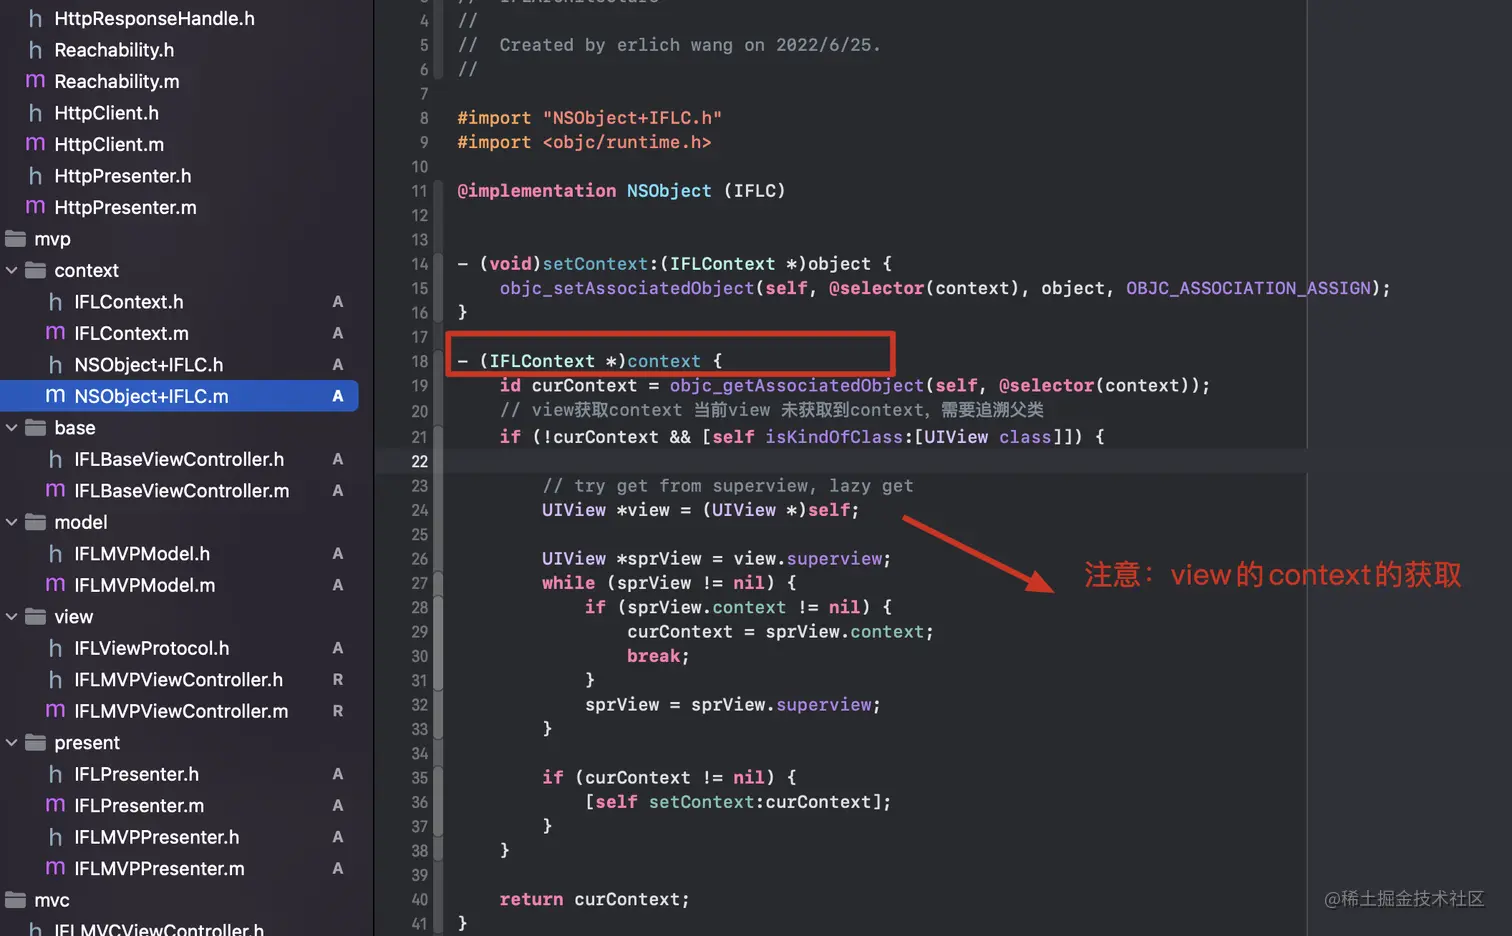Click the header icon of IFLContext.h
This screenshot has width=1512, height=936.
point(56,302)
